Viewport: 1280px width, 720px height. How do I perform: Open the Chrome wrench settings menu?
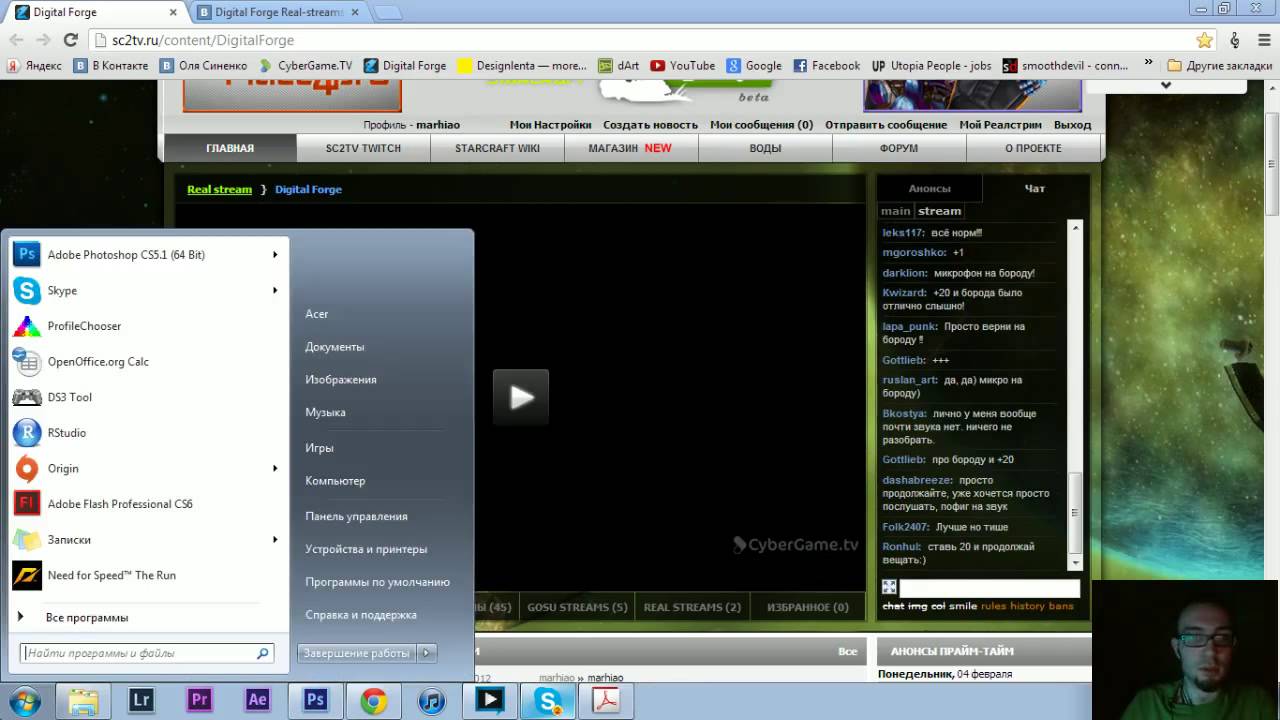[1263, 40]
